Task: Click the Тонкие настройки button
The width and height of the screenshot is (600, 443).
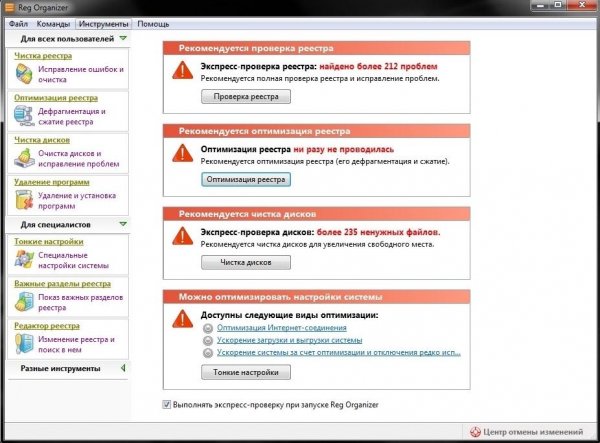Action: (x=246, y=372)
